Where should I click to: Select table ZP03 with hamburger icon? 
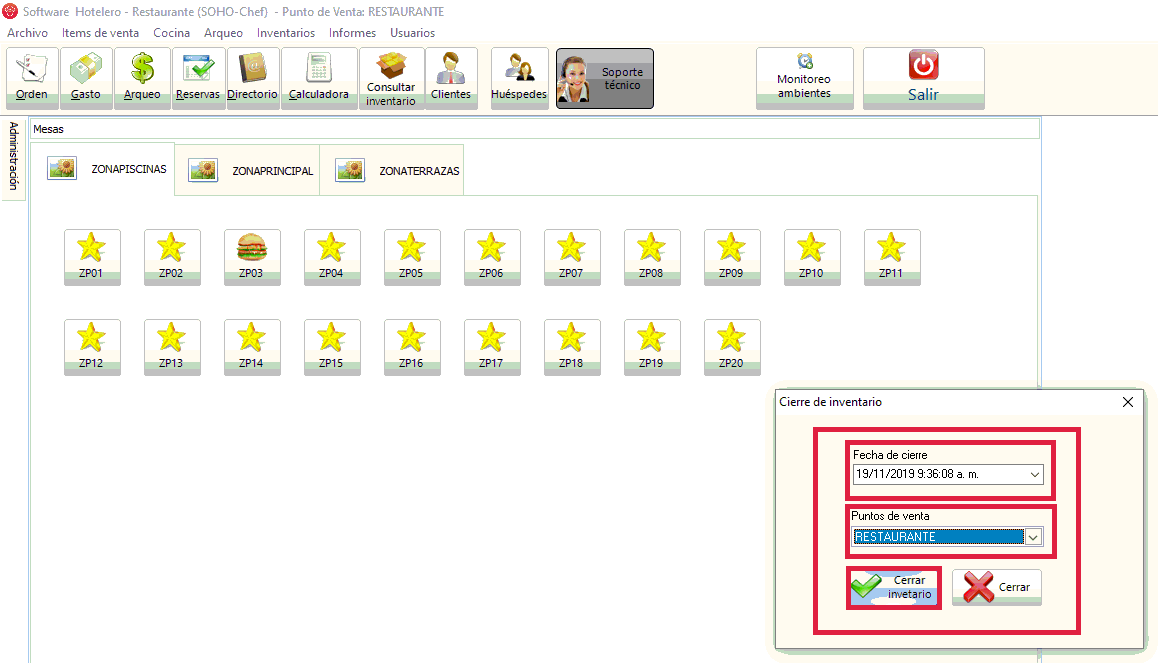point(252,256)
